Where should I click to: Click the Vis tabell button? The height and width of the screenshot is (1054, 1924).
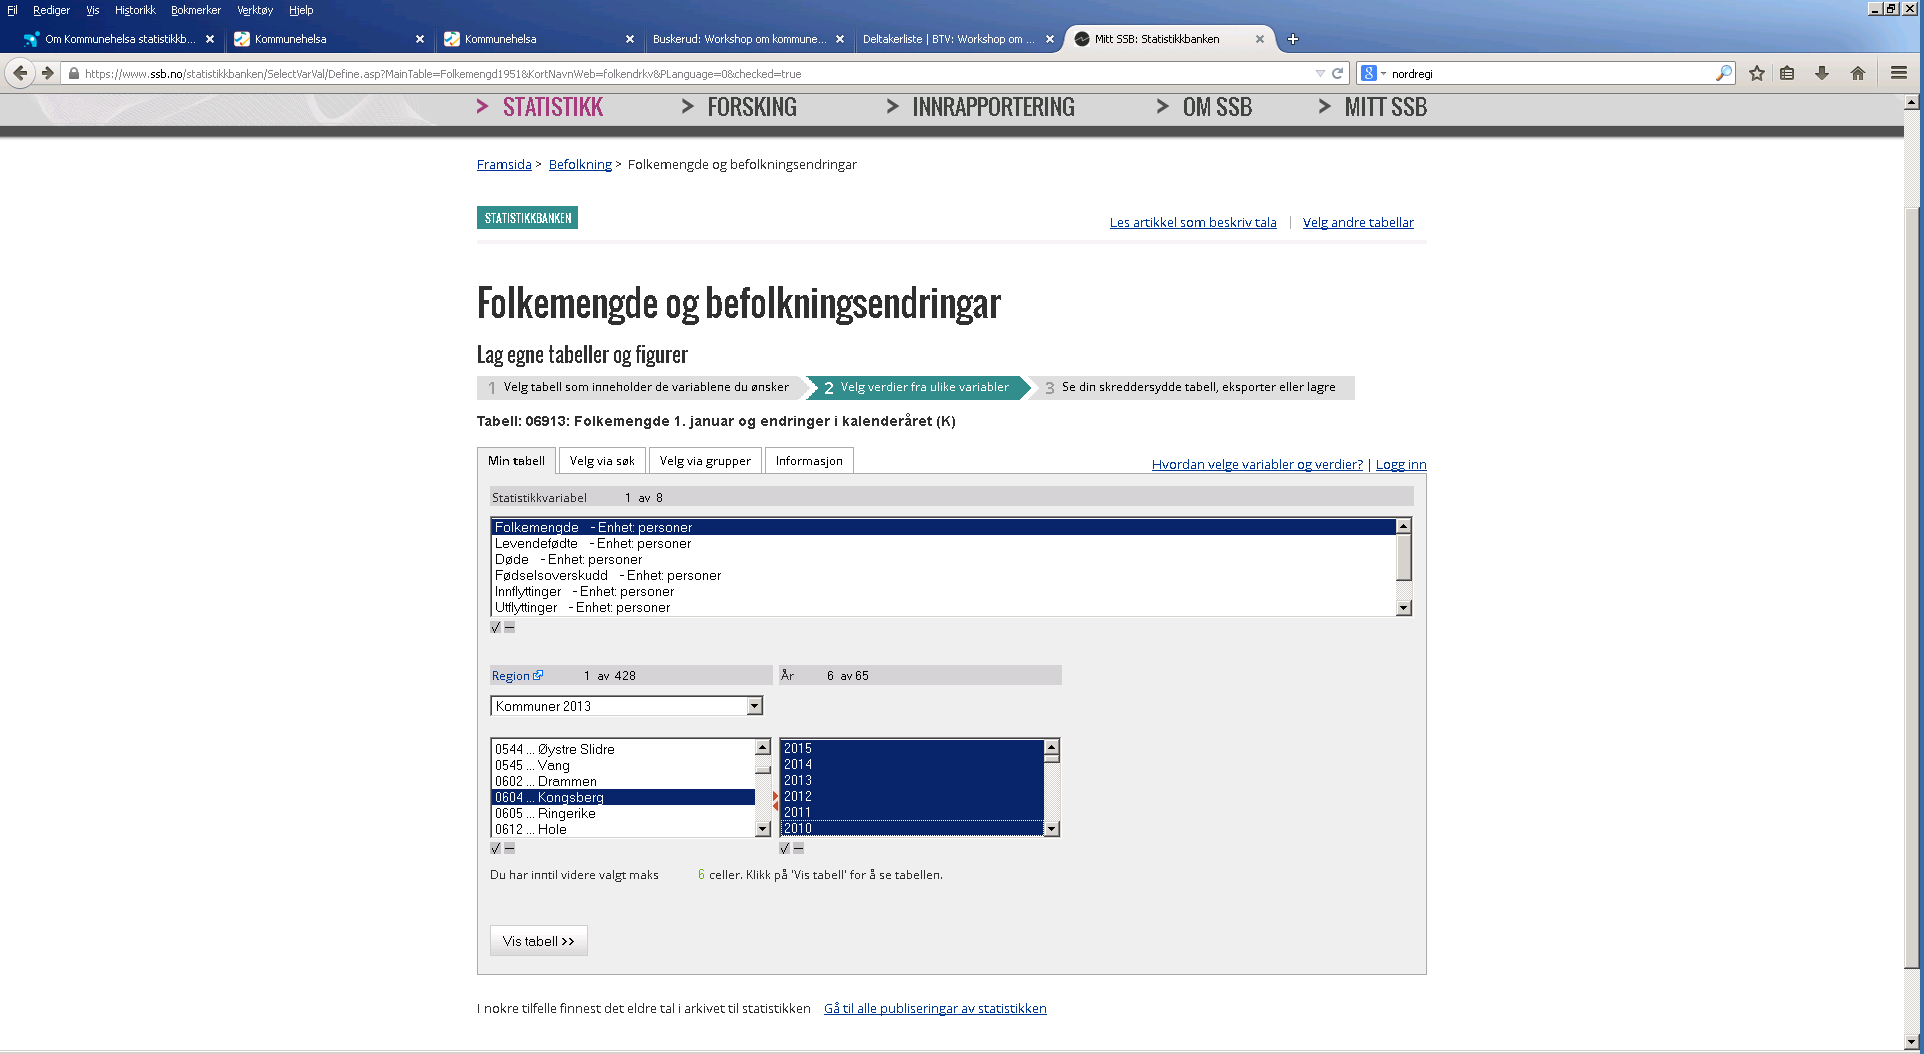coord(539,941)
